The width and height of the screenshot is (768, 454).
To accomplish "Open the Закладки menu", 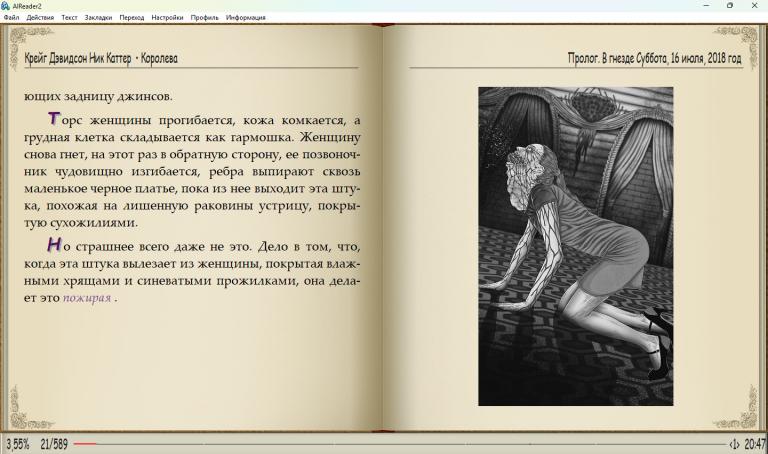I will pyautogui.click(x=98, y=17).
